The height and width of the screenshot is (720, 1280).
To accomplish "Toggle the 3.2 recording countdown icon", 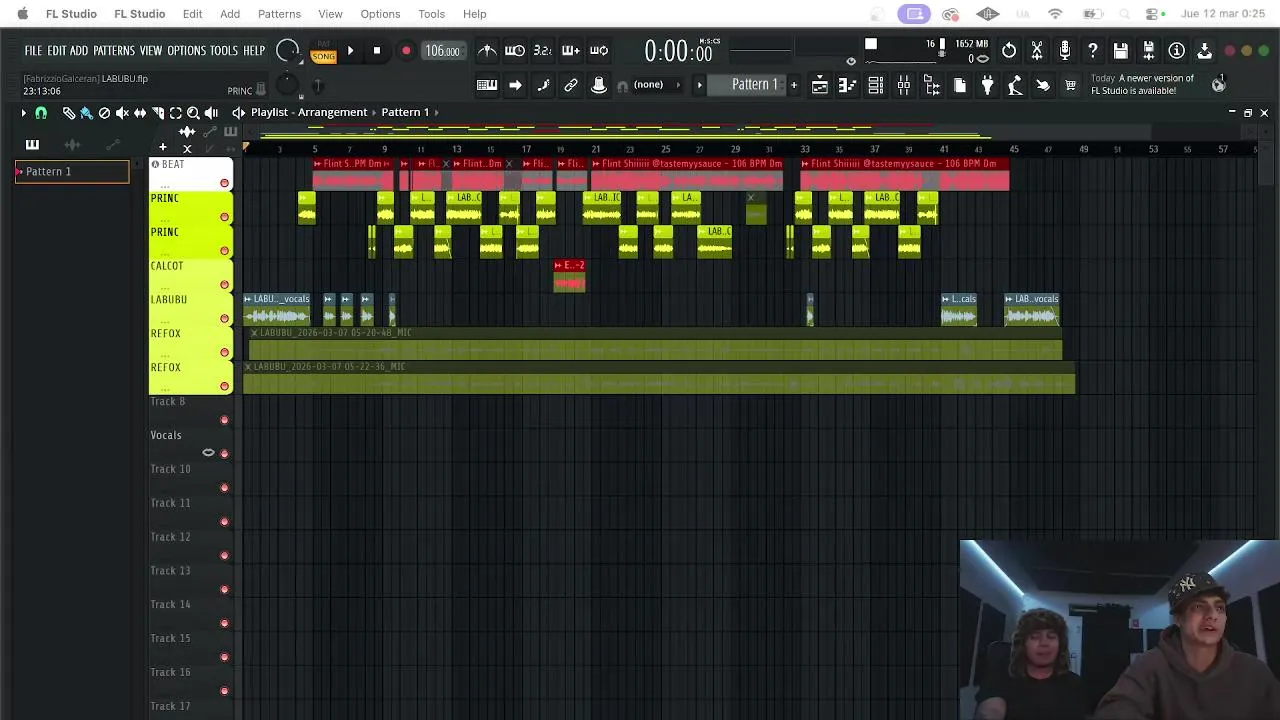I will point(543,51).
